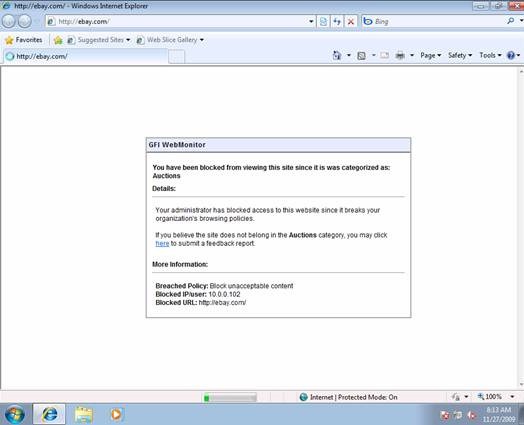Click the 'here' feedback report link
The height and width of the screenshot is (425, 524).
tap(162, 244)
